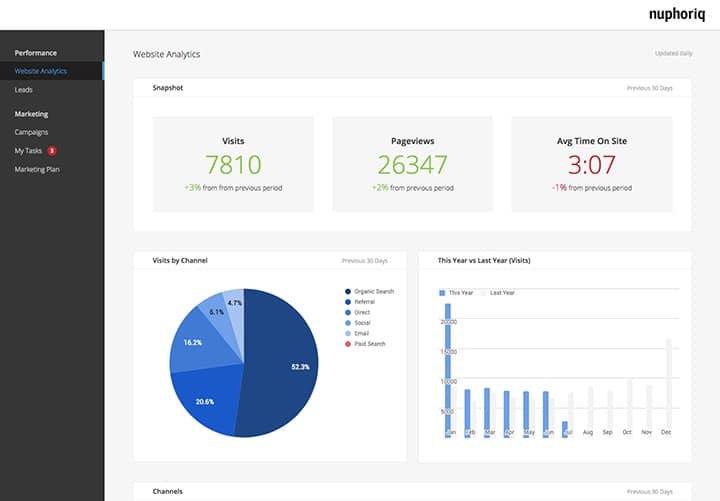Screen dimensions: 720x501
Task: Click the Referral legend dot
Action: (348, 302)
